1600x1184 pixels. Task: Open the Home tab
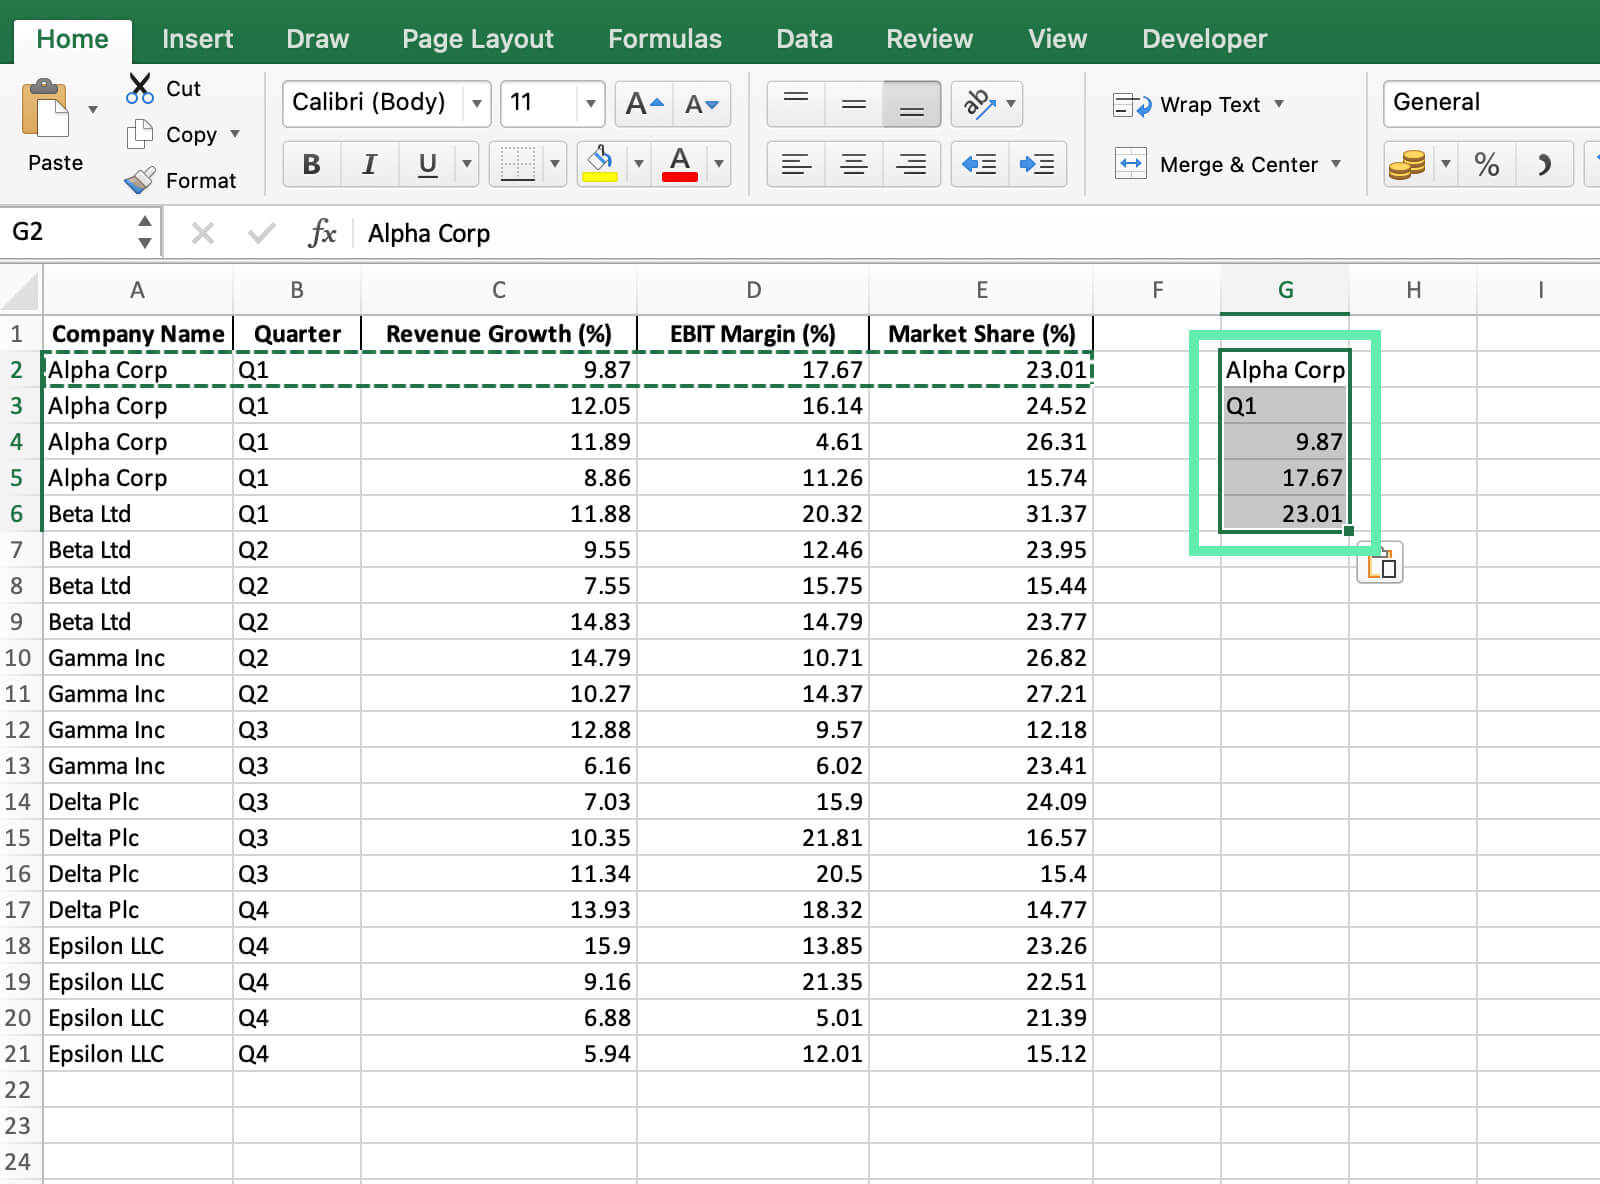point(72,39)
